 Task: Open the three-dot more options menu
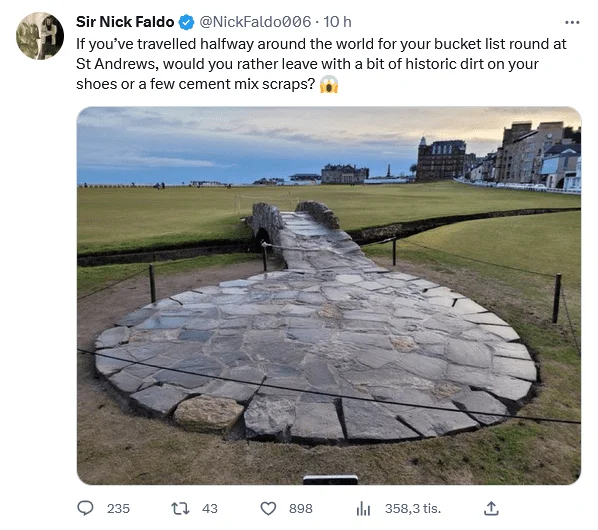[572, 22]
